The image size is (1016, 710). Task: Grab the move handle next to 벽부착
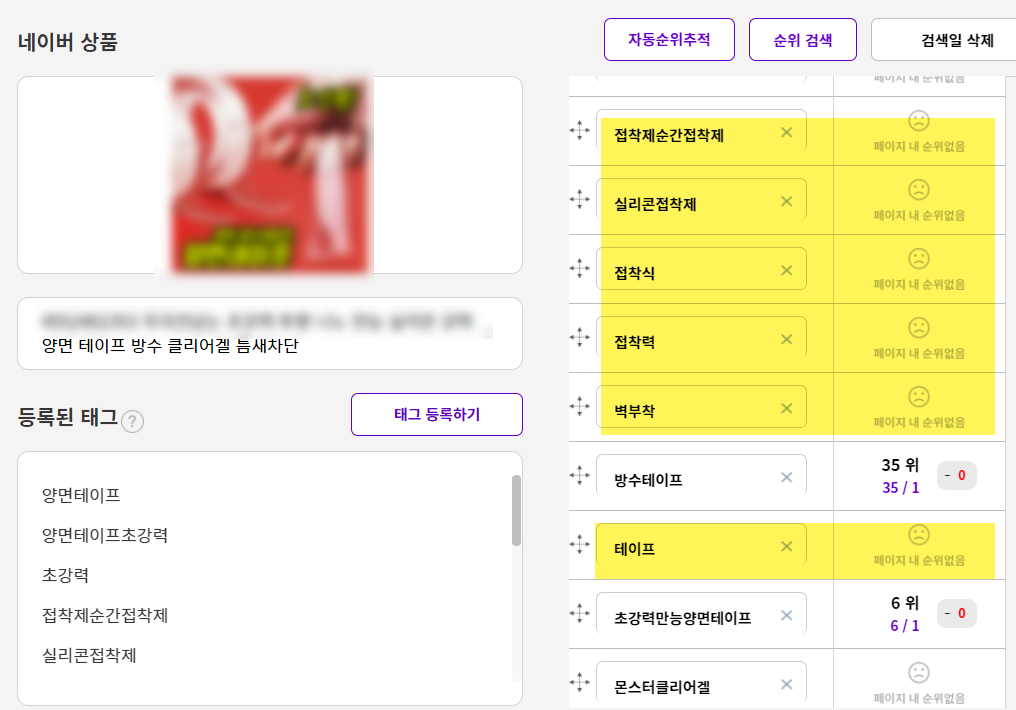579,406
